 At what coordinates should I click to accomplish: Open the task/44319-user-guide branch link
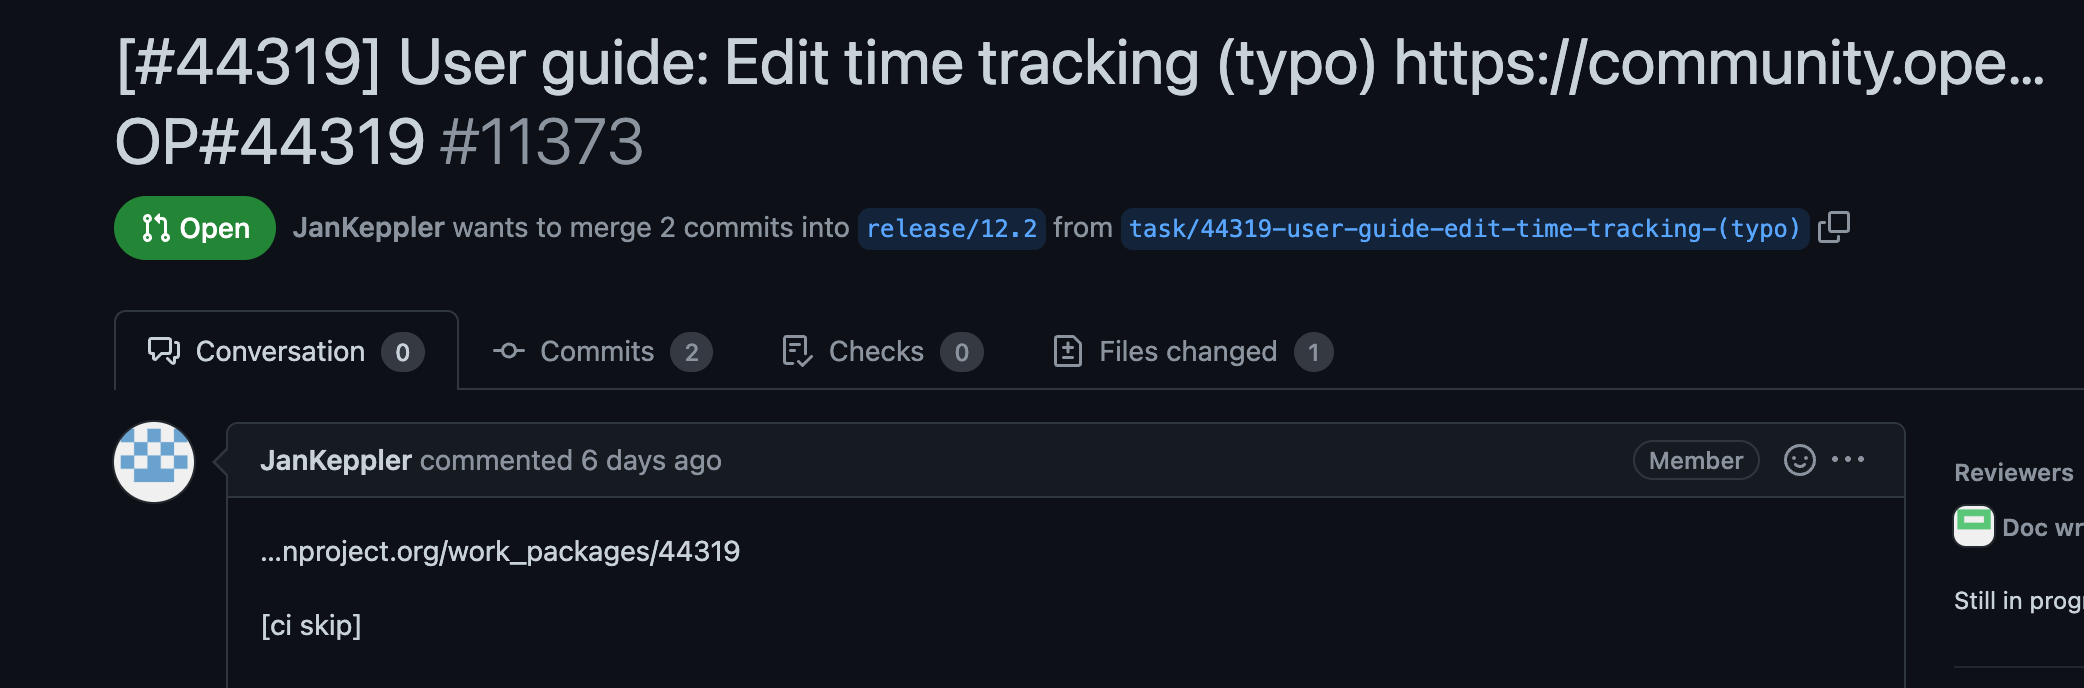pos(1463,228)
